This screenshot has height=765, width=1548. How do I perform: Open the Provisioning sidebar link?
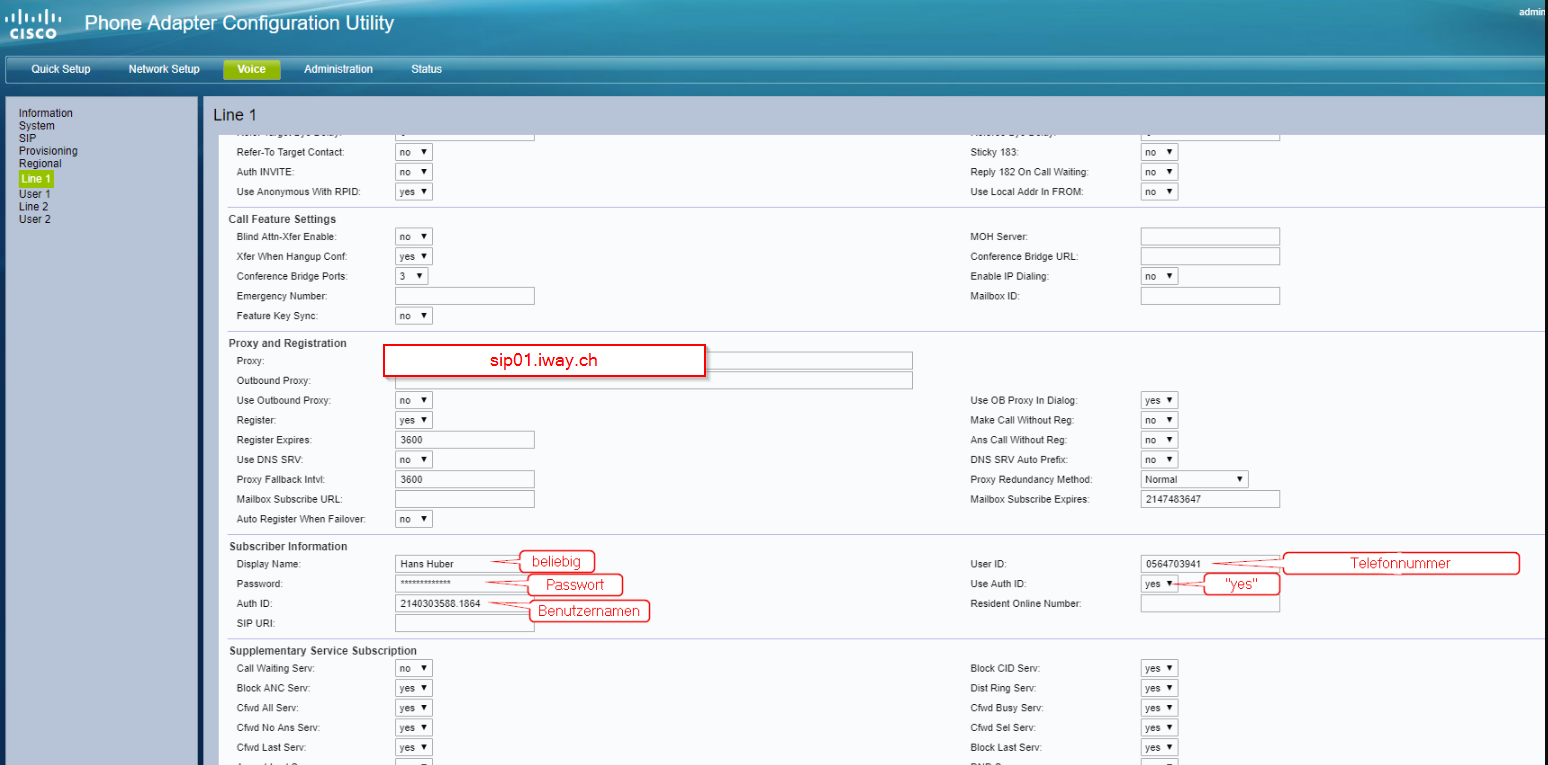[48, 151]
